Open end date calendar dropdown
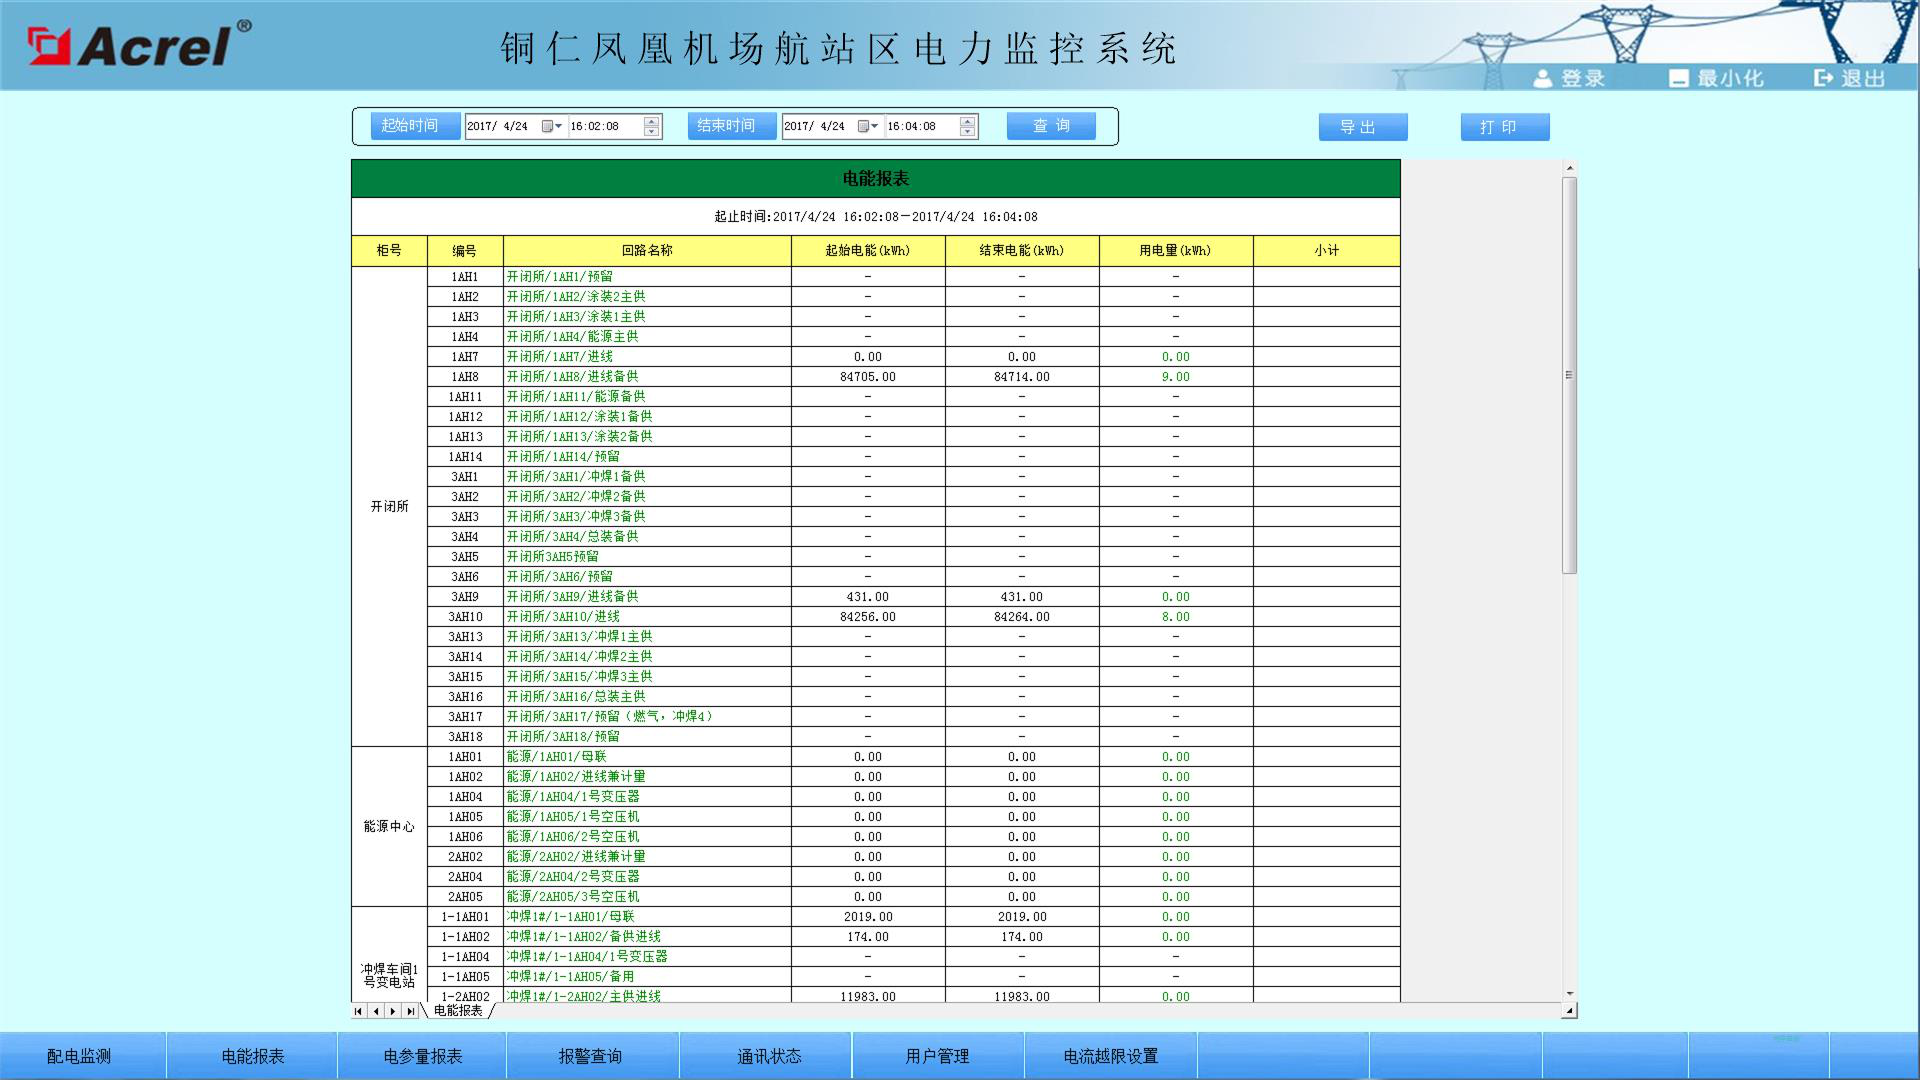This screenshot has height=1080, width=1920. point(868,126)
